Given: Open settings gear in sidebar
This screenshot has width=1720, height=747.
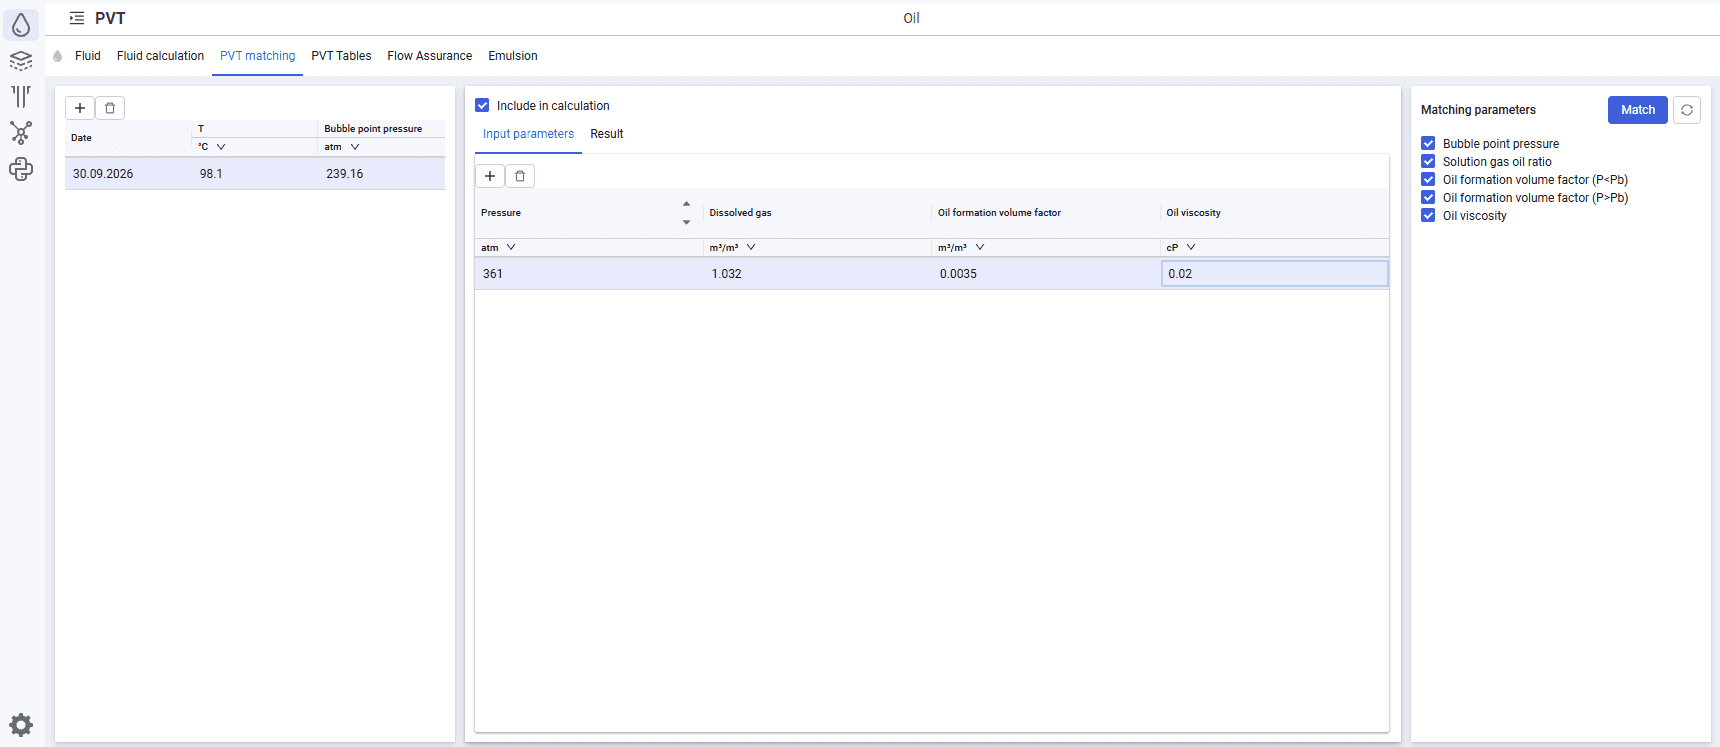Looking at the screenshot, I should (21, 725).
